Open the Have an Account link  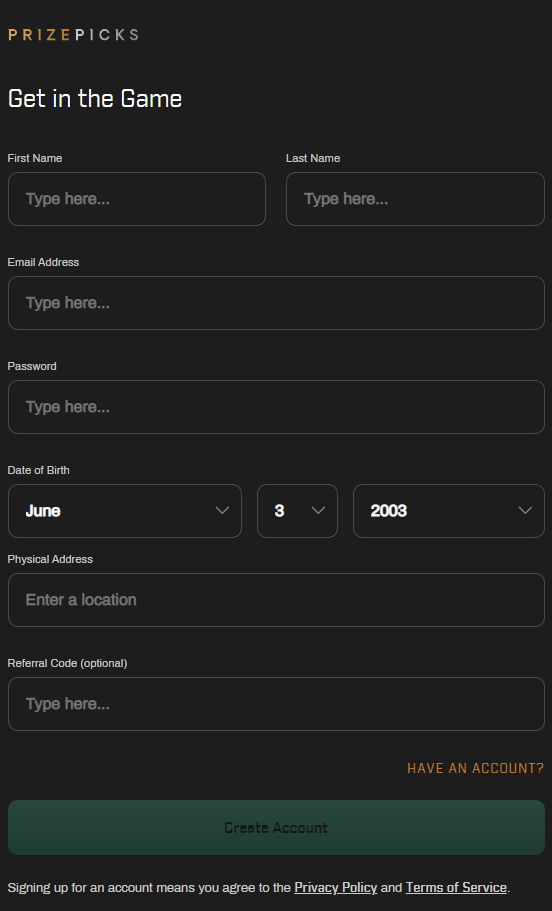pos(475,768)
